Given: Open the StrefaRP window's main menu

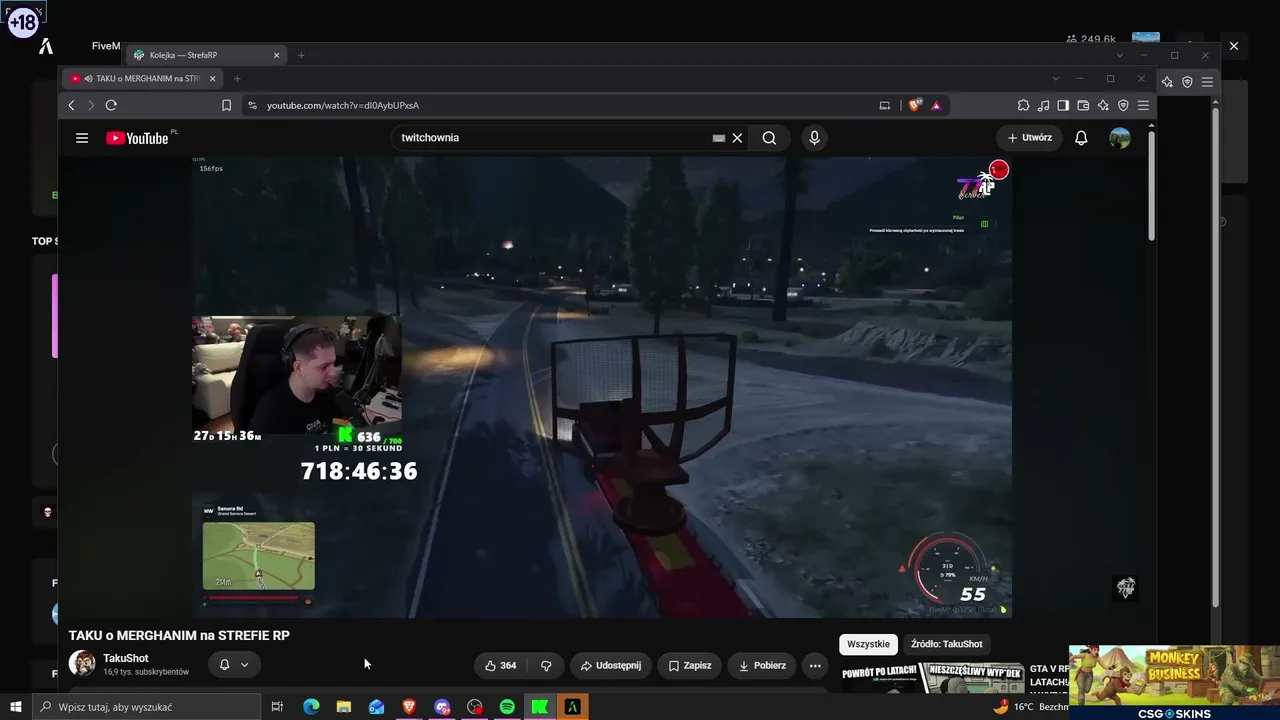Looking at the screenshot, I should pos(1207,82).
